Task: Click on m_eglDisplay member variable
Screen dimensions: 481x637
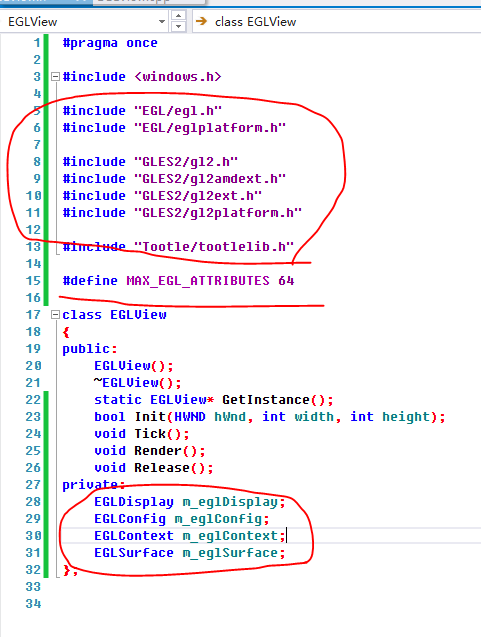Action: pyautogui.click(x=230, y=502)
